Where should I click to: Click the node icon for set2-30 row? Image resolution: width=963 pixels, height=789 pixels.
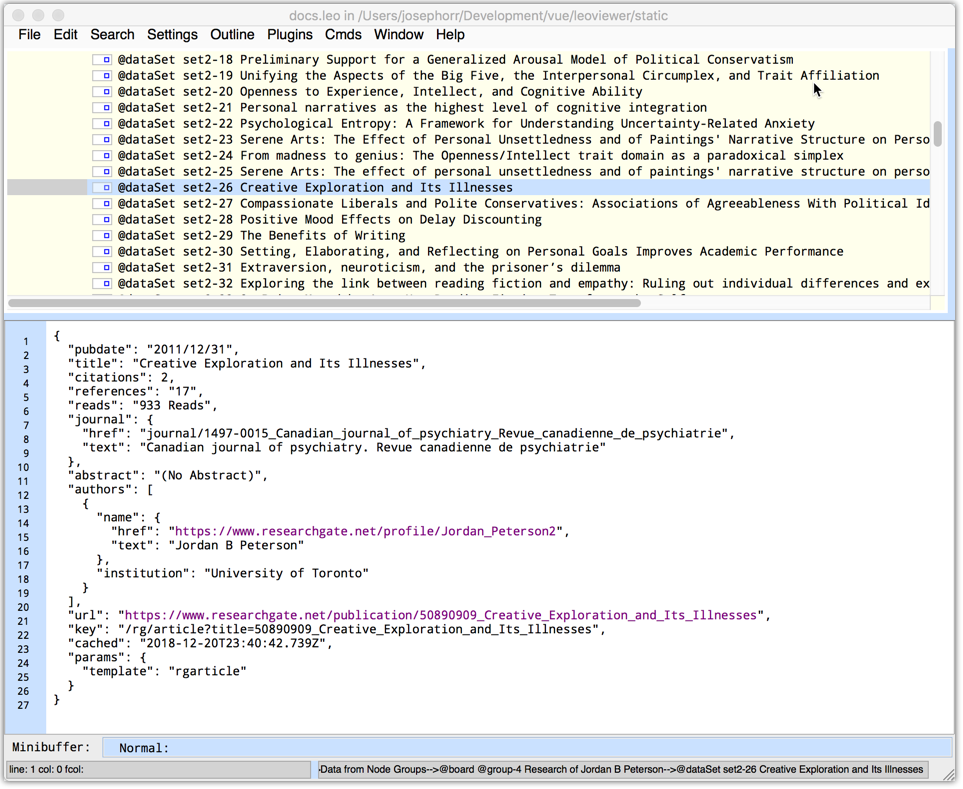coord(102,251)
